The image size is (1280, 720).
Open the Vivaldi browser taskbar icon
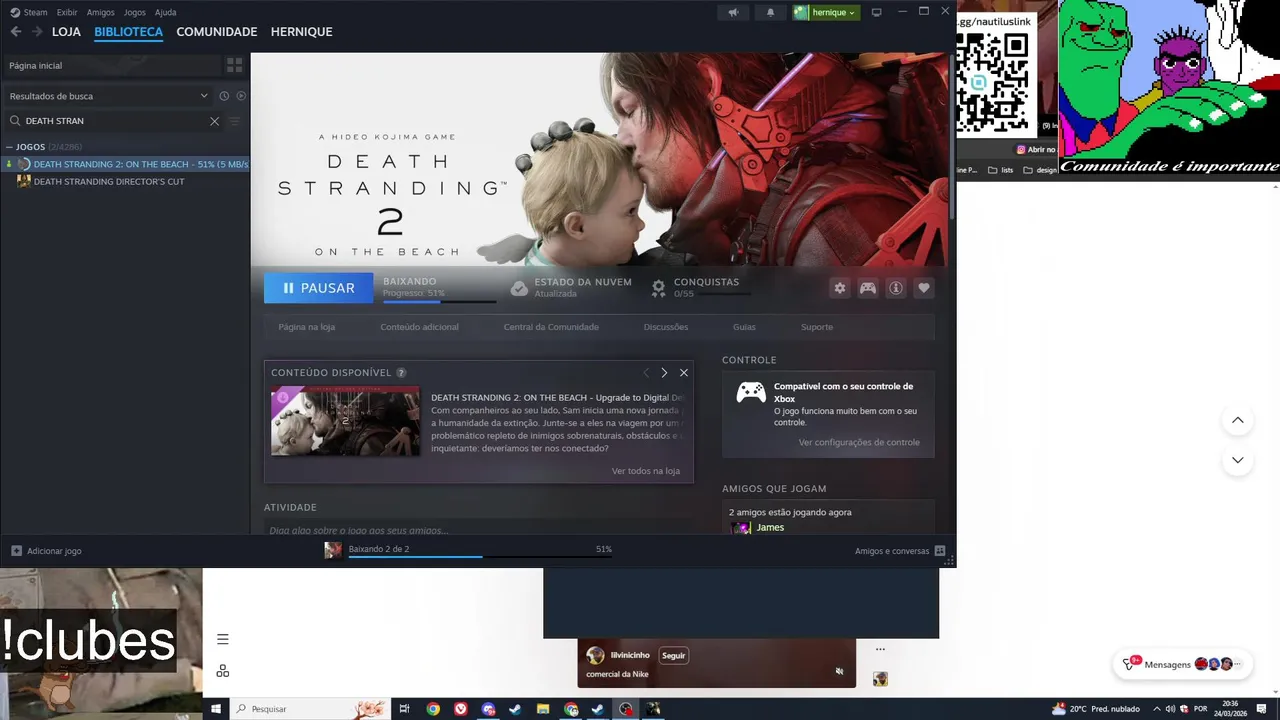click(x=460, y=709)
